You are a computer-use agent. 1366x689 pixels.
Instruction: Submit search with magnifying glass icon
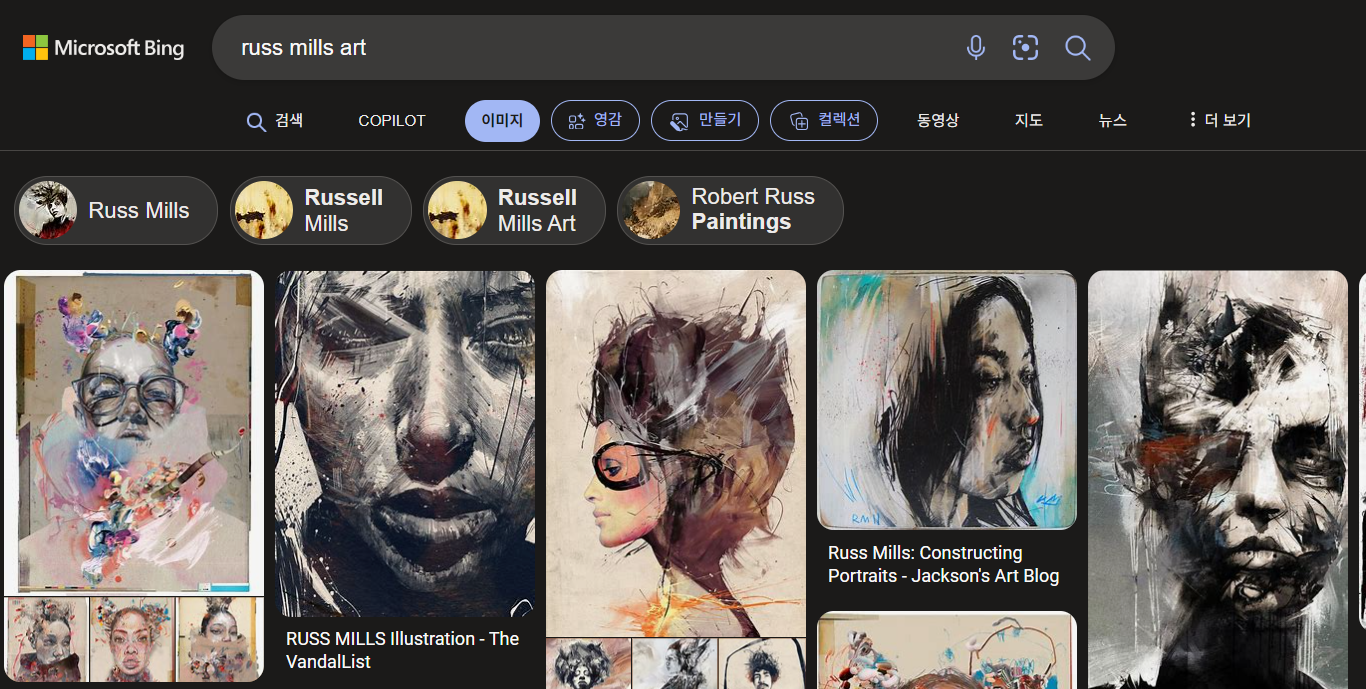pos(1077,47)
